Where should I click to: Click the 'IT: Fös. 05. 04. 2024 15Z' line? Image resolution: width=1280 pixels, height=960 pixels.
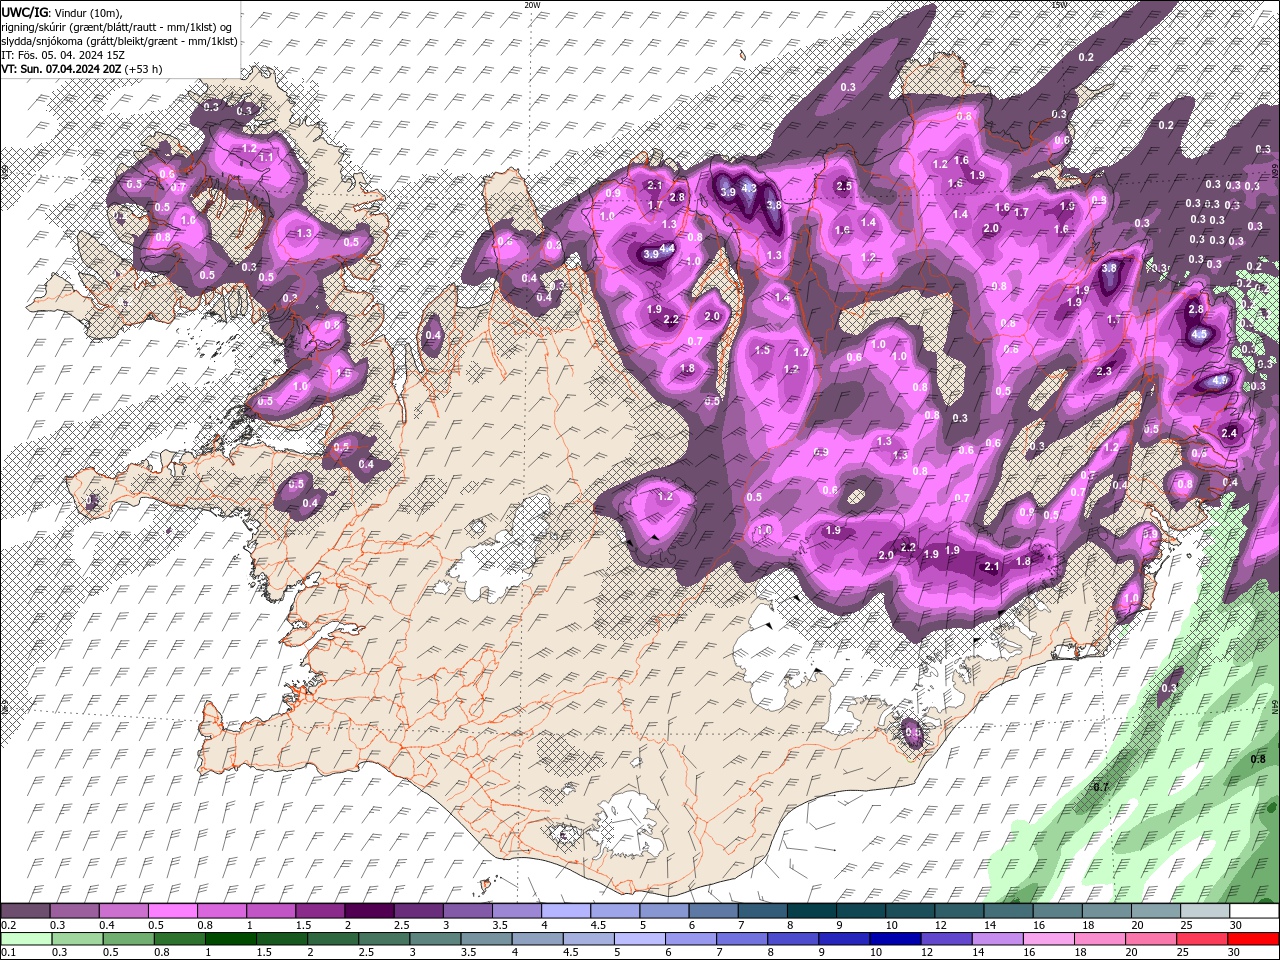[61, 55]
